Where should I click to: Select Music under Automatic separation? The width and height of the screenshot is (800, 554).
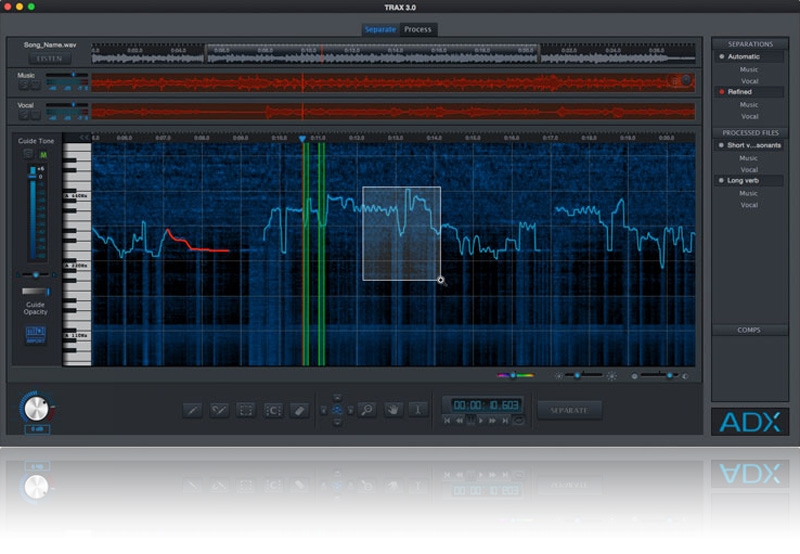748,69
